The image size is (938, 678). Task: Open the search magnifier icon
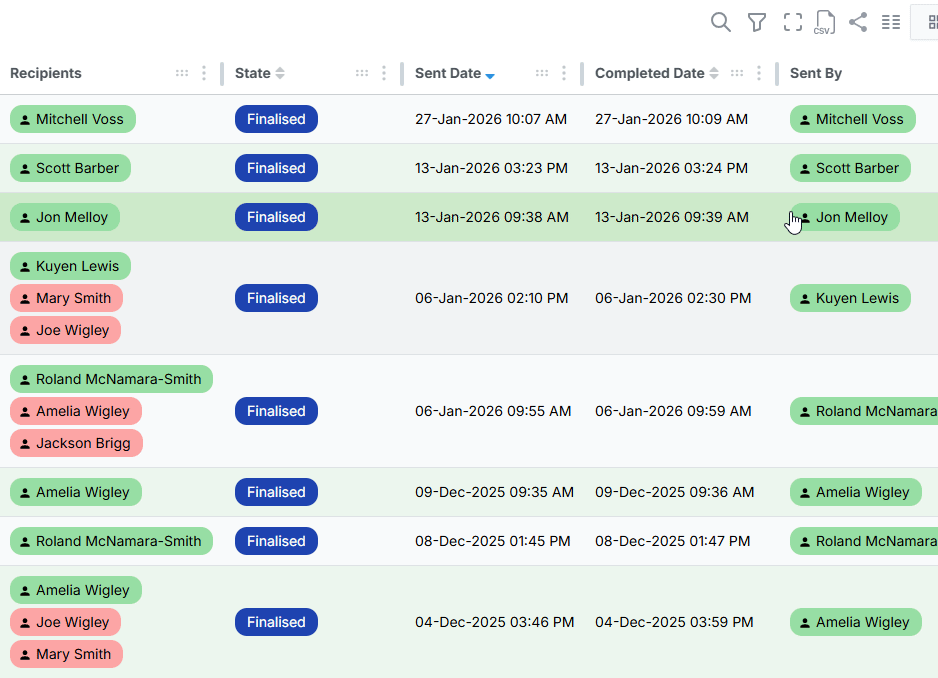point(720,22)
